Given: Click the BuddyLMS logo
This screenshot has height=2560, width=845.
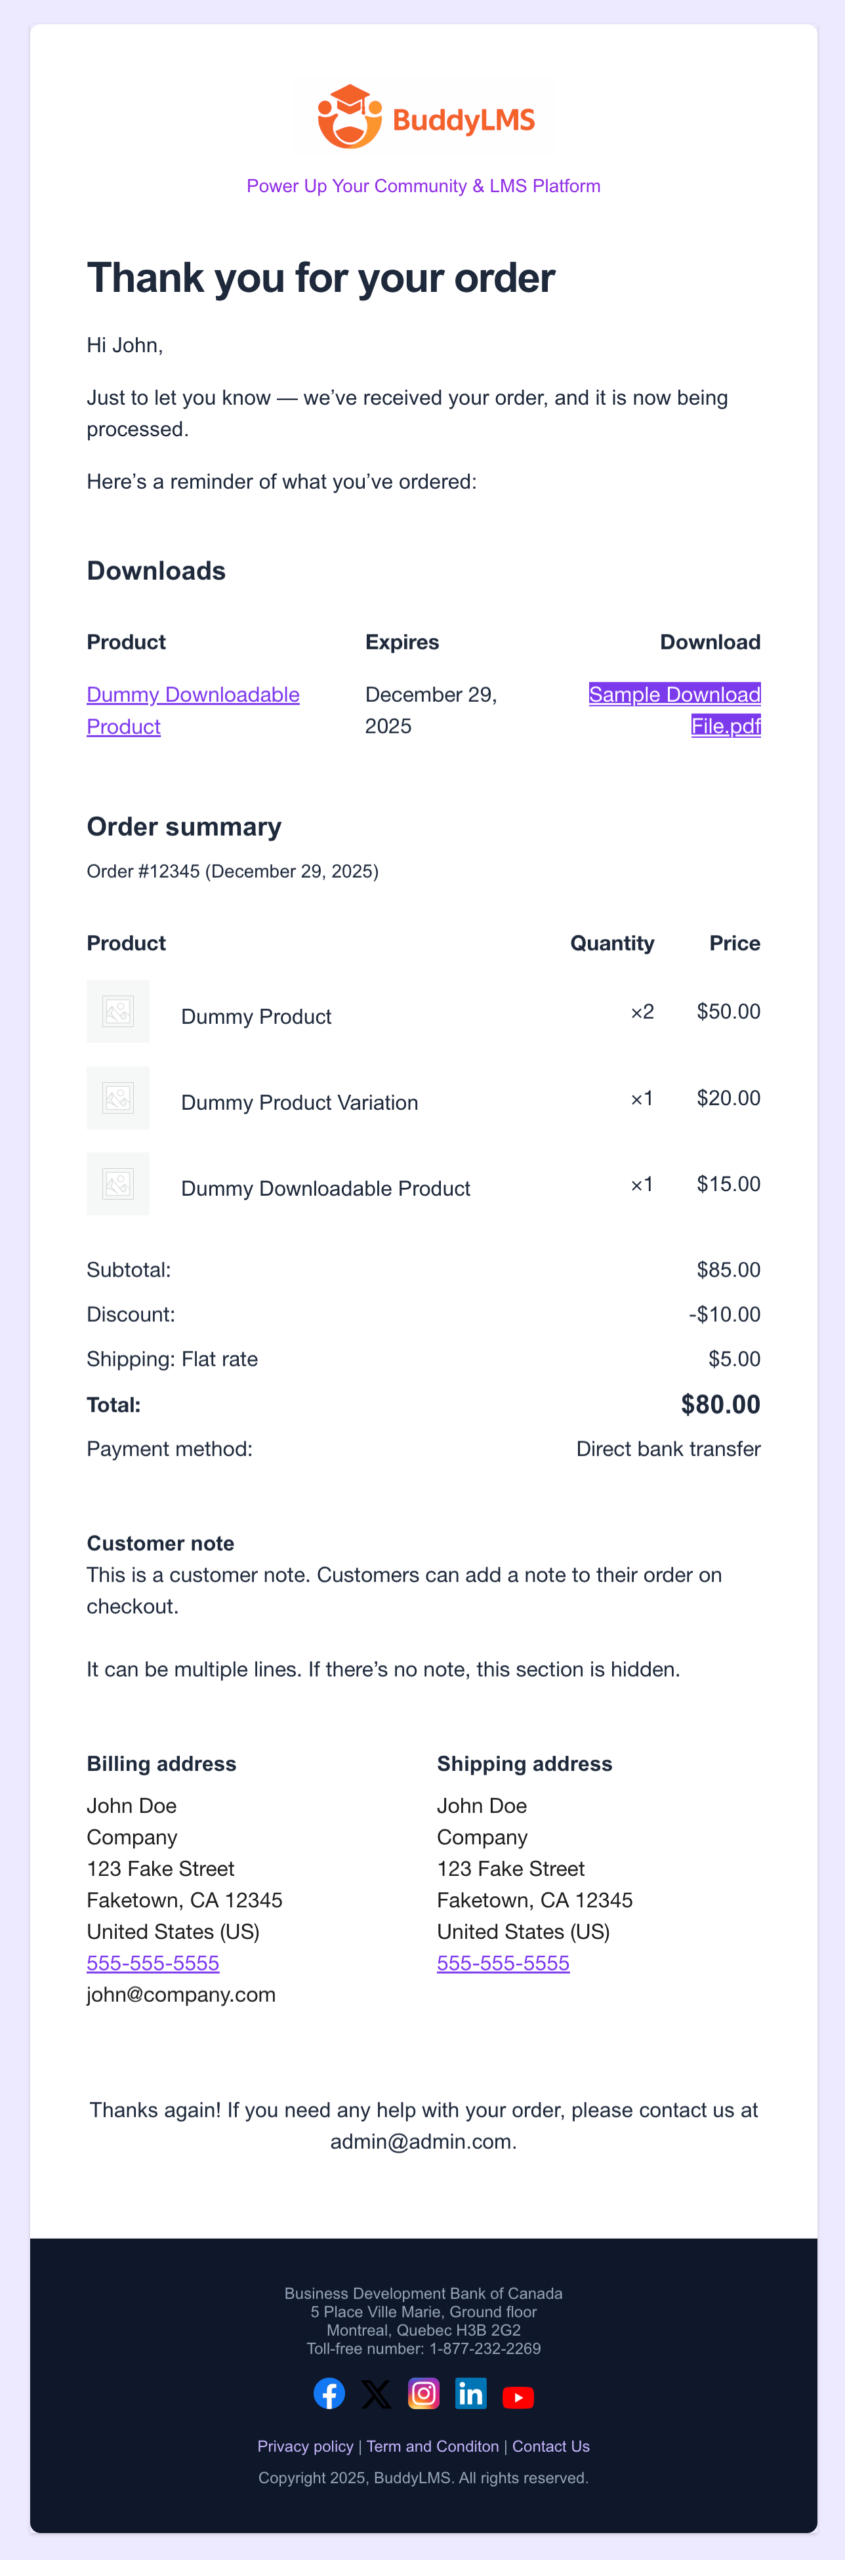Looking at the screenshot, I should pos(424,118).
